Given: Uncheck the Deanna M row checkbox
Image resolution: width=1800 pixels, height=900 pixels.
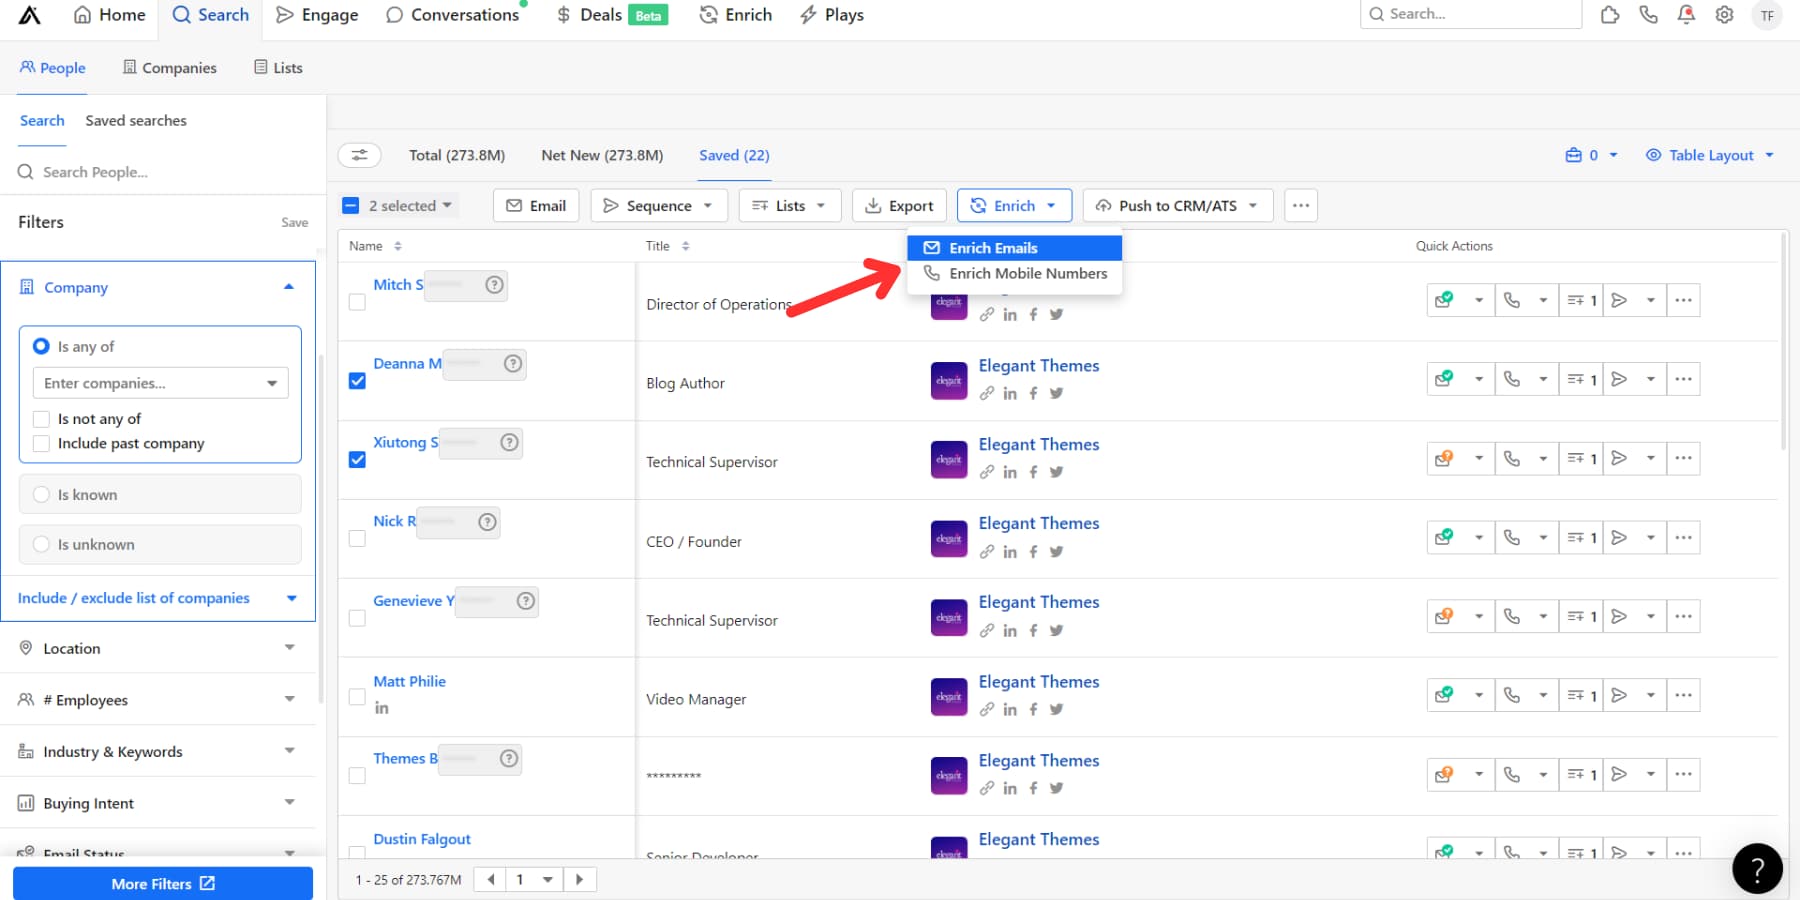Looking at the screenshot, I should (357, 381).
